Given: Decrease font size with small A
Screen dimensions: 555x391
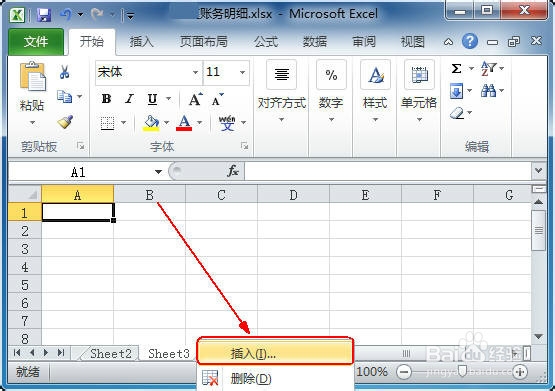Looking at the screenshot, I should (217, 99).
